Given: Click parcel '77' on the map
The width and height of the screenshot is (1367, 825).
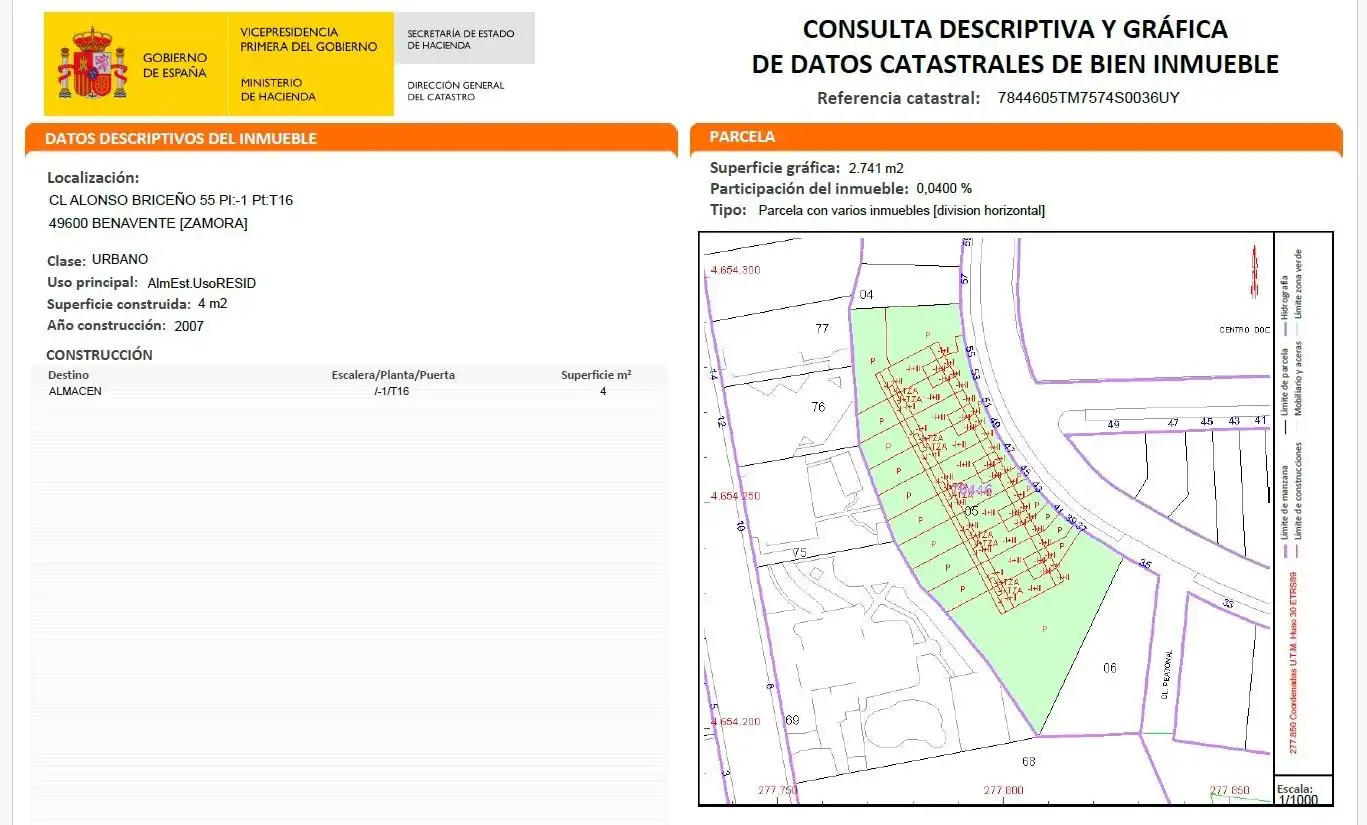Looking at the screenshot, I should click(822, 328).
